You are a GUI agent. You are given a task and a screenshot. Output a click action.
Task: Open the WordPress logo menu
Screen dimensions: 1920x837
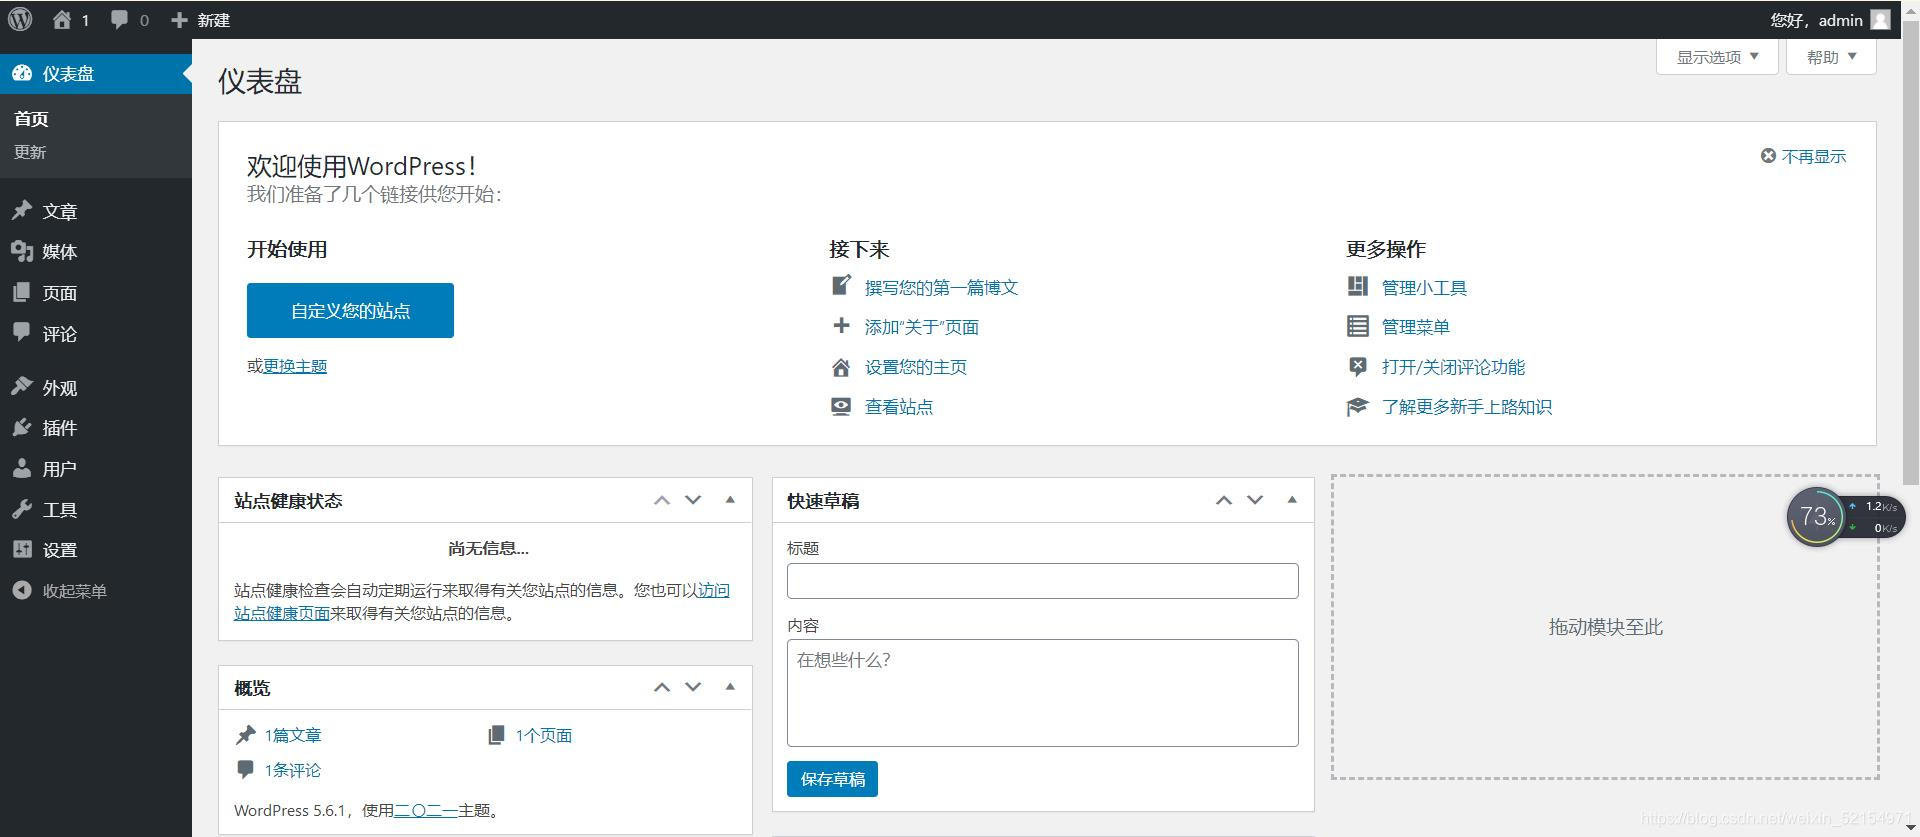click(x=20, y=20)
